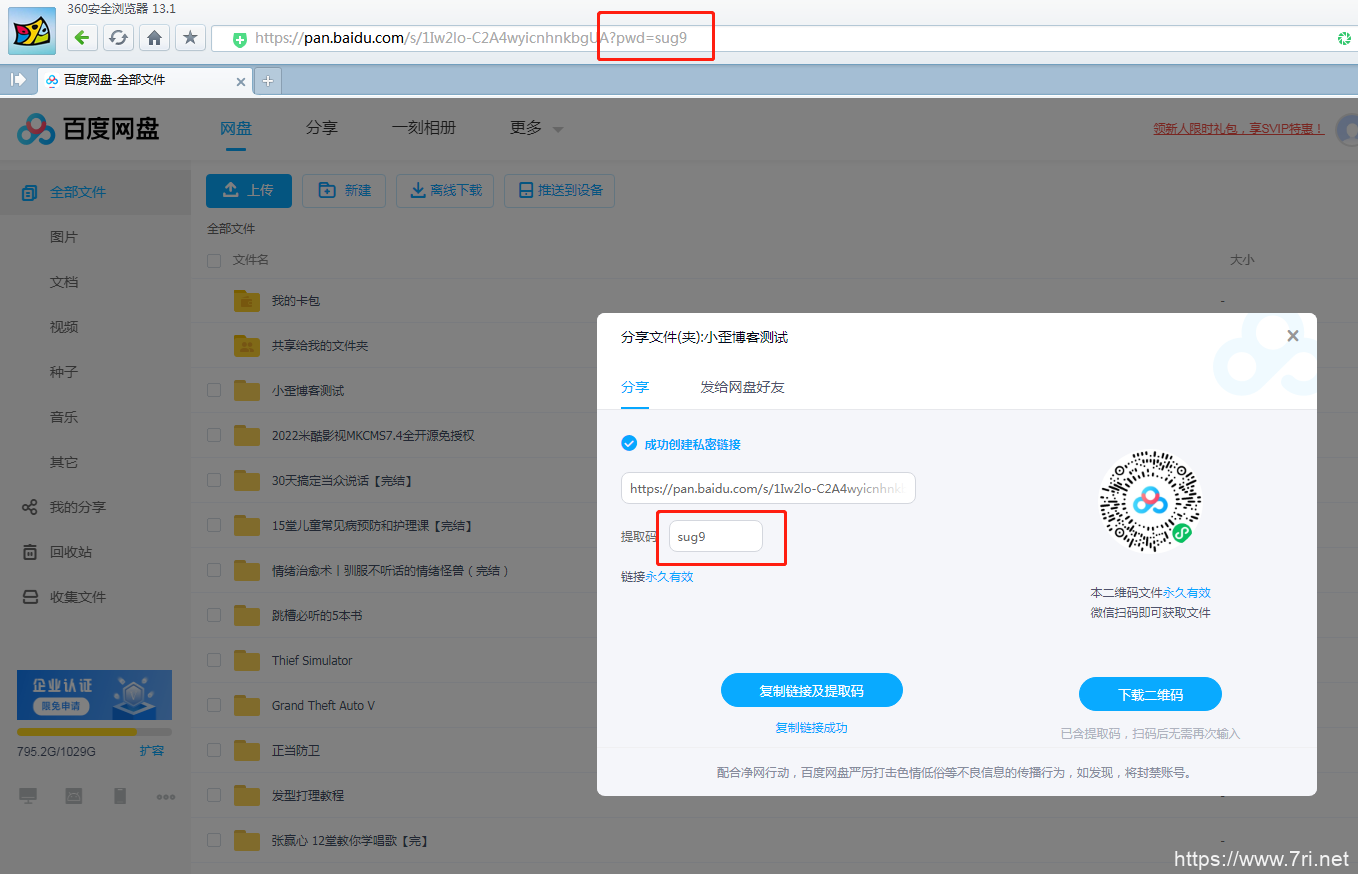Go to browser home page icon
The image size is (1358, 874).
pos(154,38)
